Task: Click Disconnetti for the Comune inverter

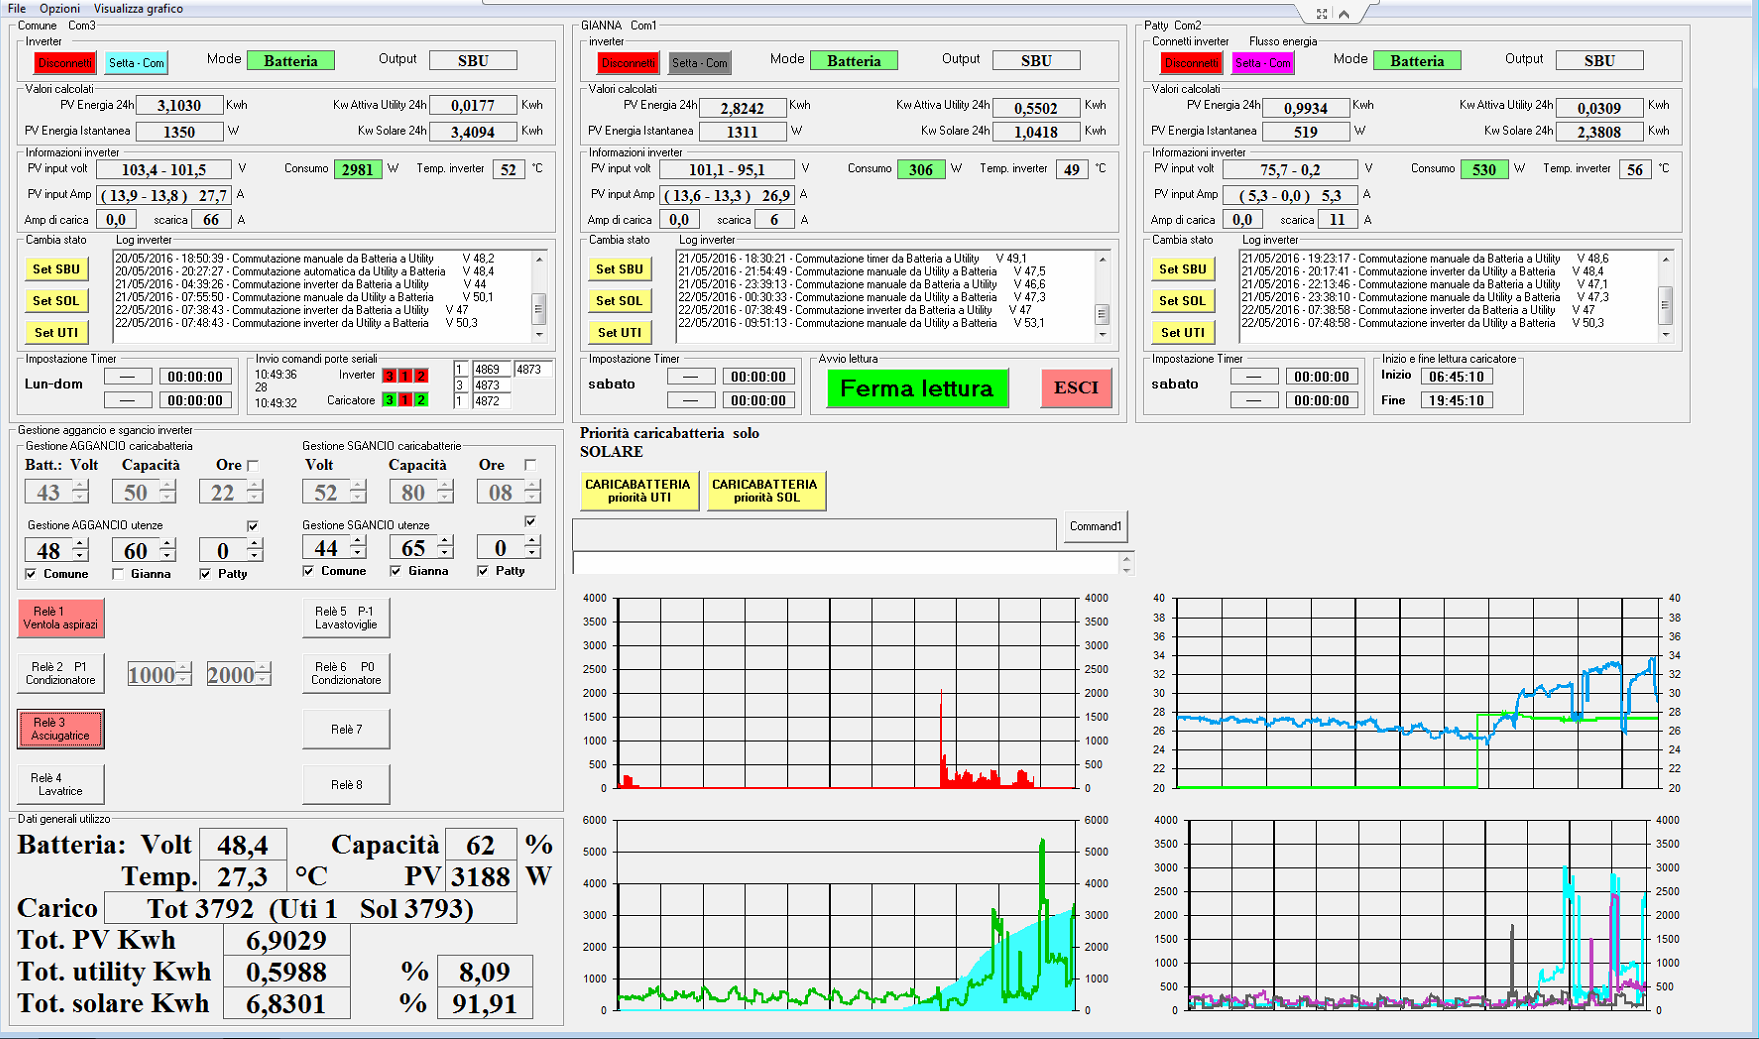Action: click(65, 63)
